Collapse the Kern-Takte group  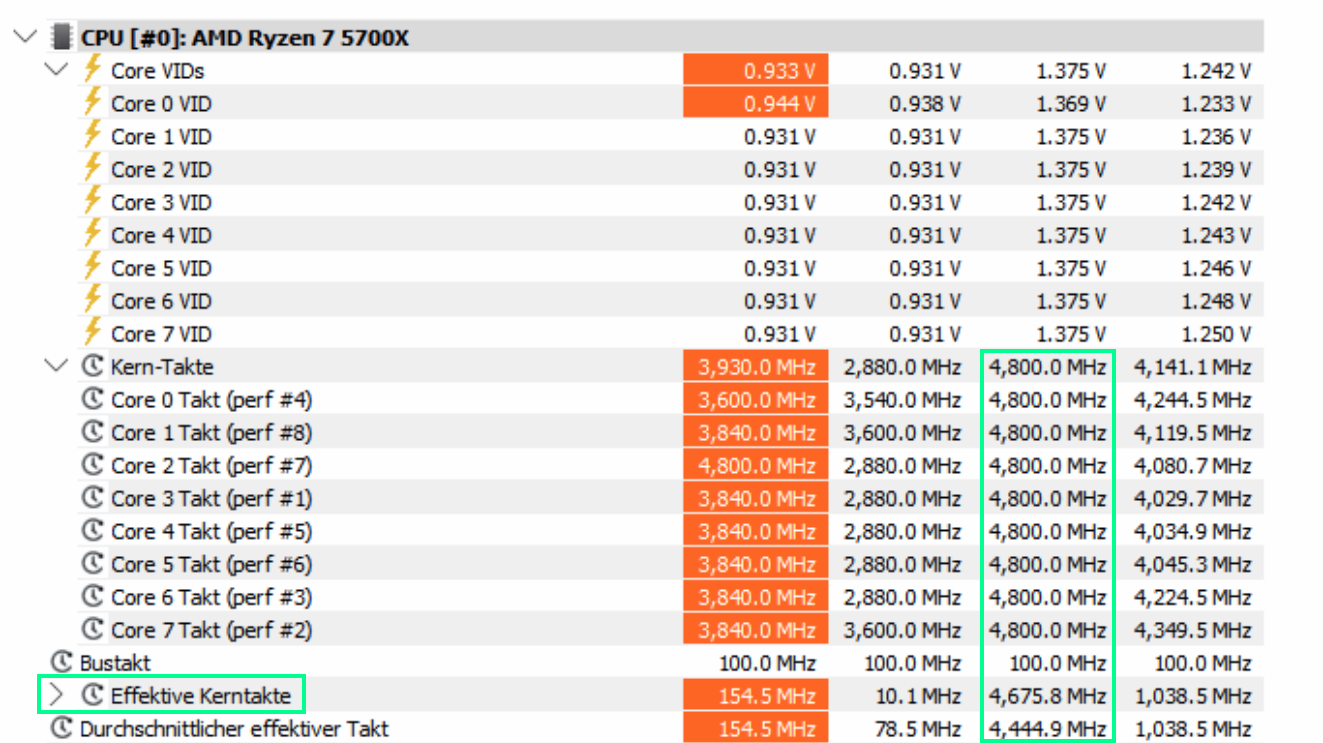tap(58, 367)
